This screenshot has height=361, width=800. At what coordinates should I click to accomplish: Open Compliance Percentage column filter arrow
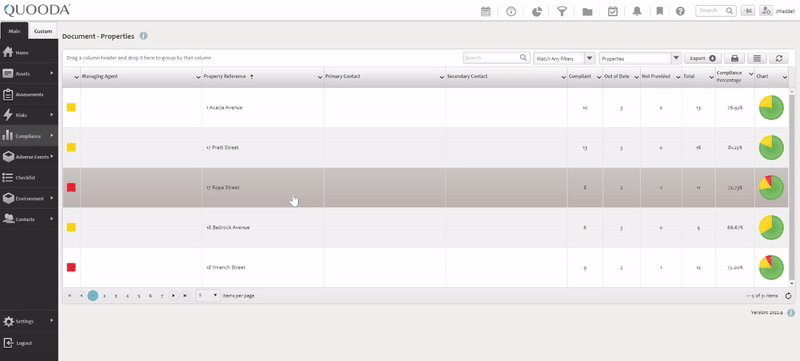pos(751,74)
